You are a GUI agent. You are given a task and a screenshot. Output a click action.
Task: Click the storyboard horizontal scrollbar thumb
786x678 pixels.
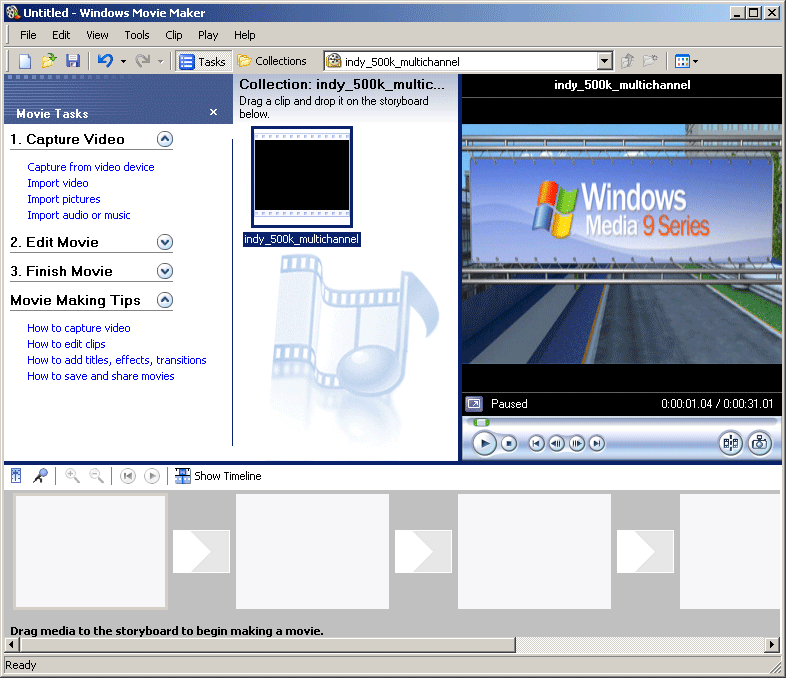tap(267, 644)
